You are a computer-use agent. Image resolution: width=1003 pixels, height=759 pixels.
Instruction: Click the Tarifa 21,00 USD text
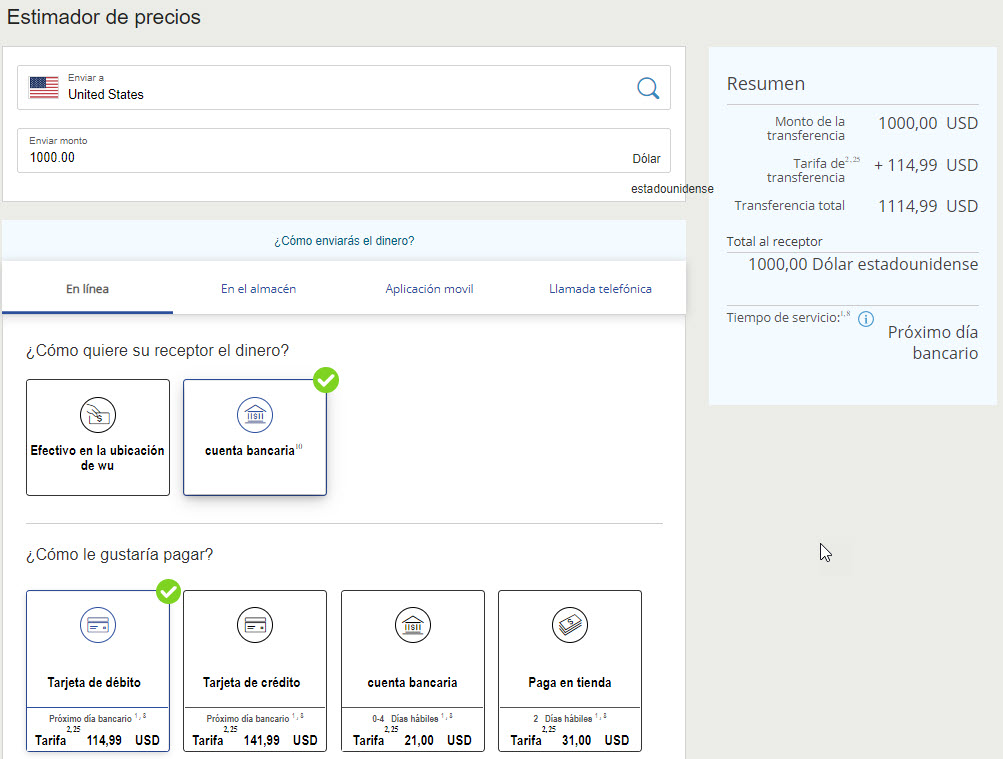[x=413, y=740]
